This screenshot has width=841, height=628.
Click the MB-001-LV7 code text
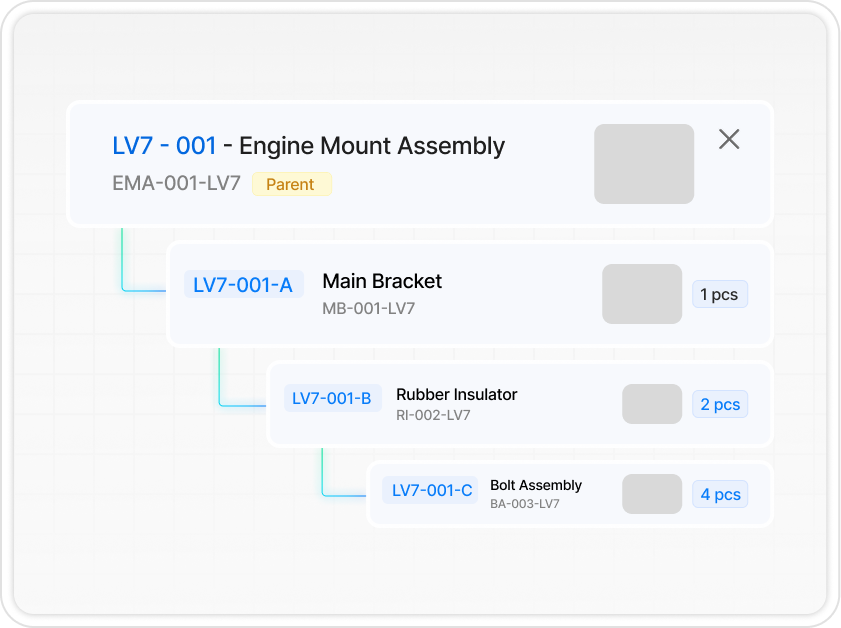pyautogui.click(x=368, y=309)
